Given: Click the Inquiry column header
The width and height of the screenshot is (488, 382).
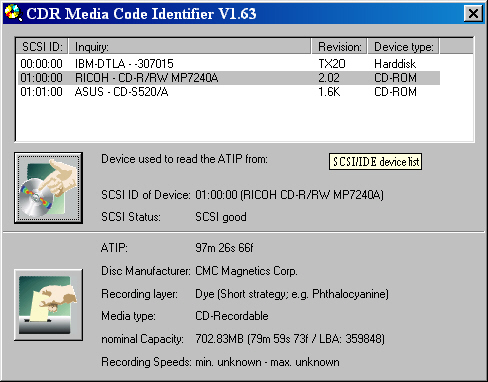Looking at the screenshot, I should [x=190, y=46].
